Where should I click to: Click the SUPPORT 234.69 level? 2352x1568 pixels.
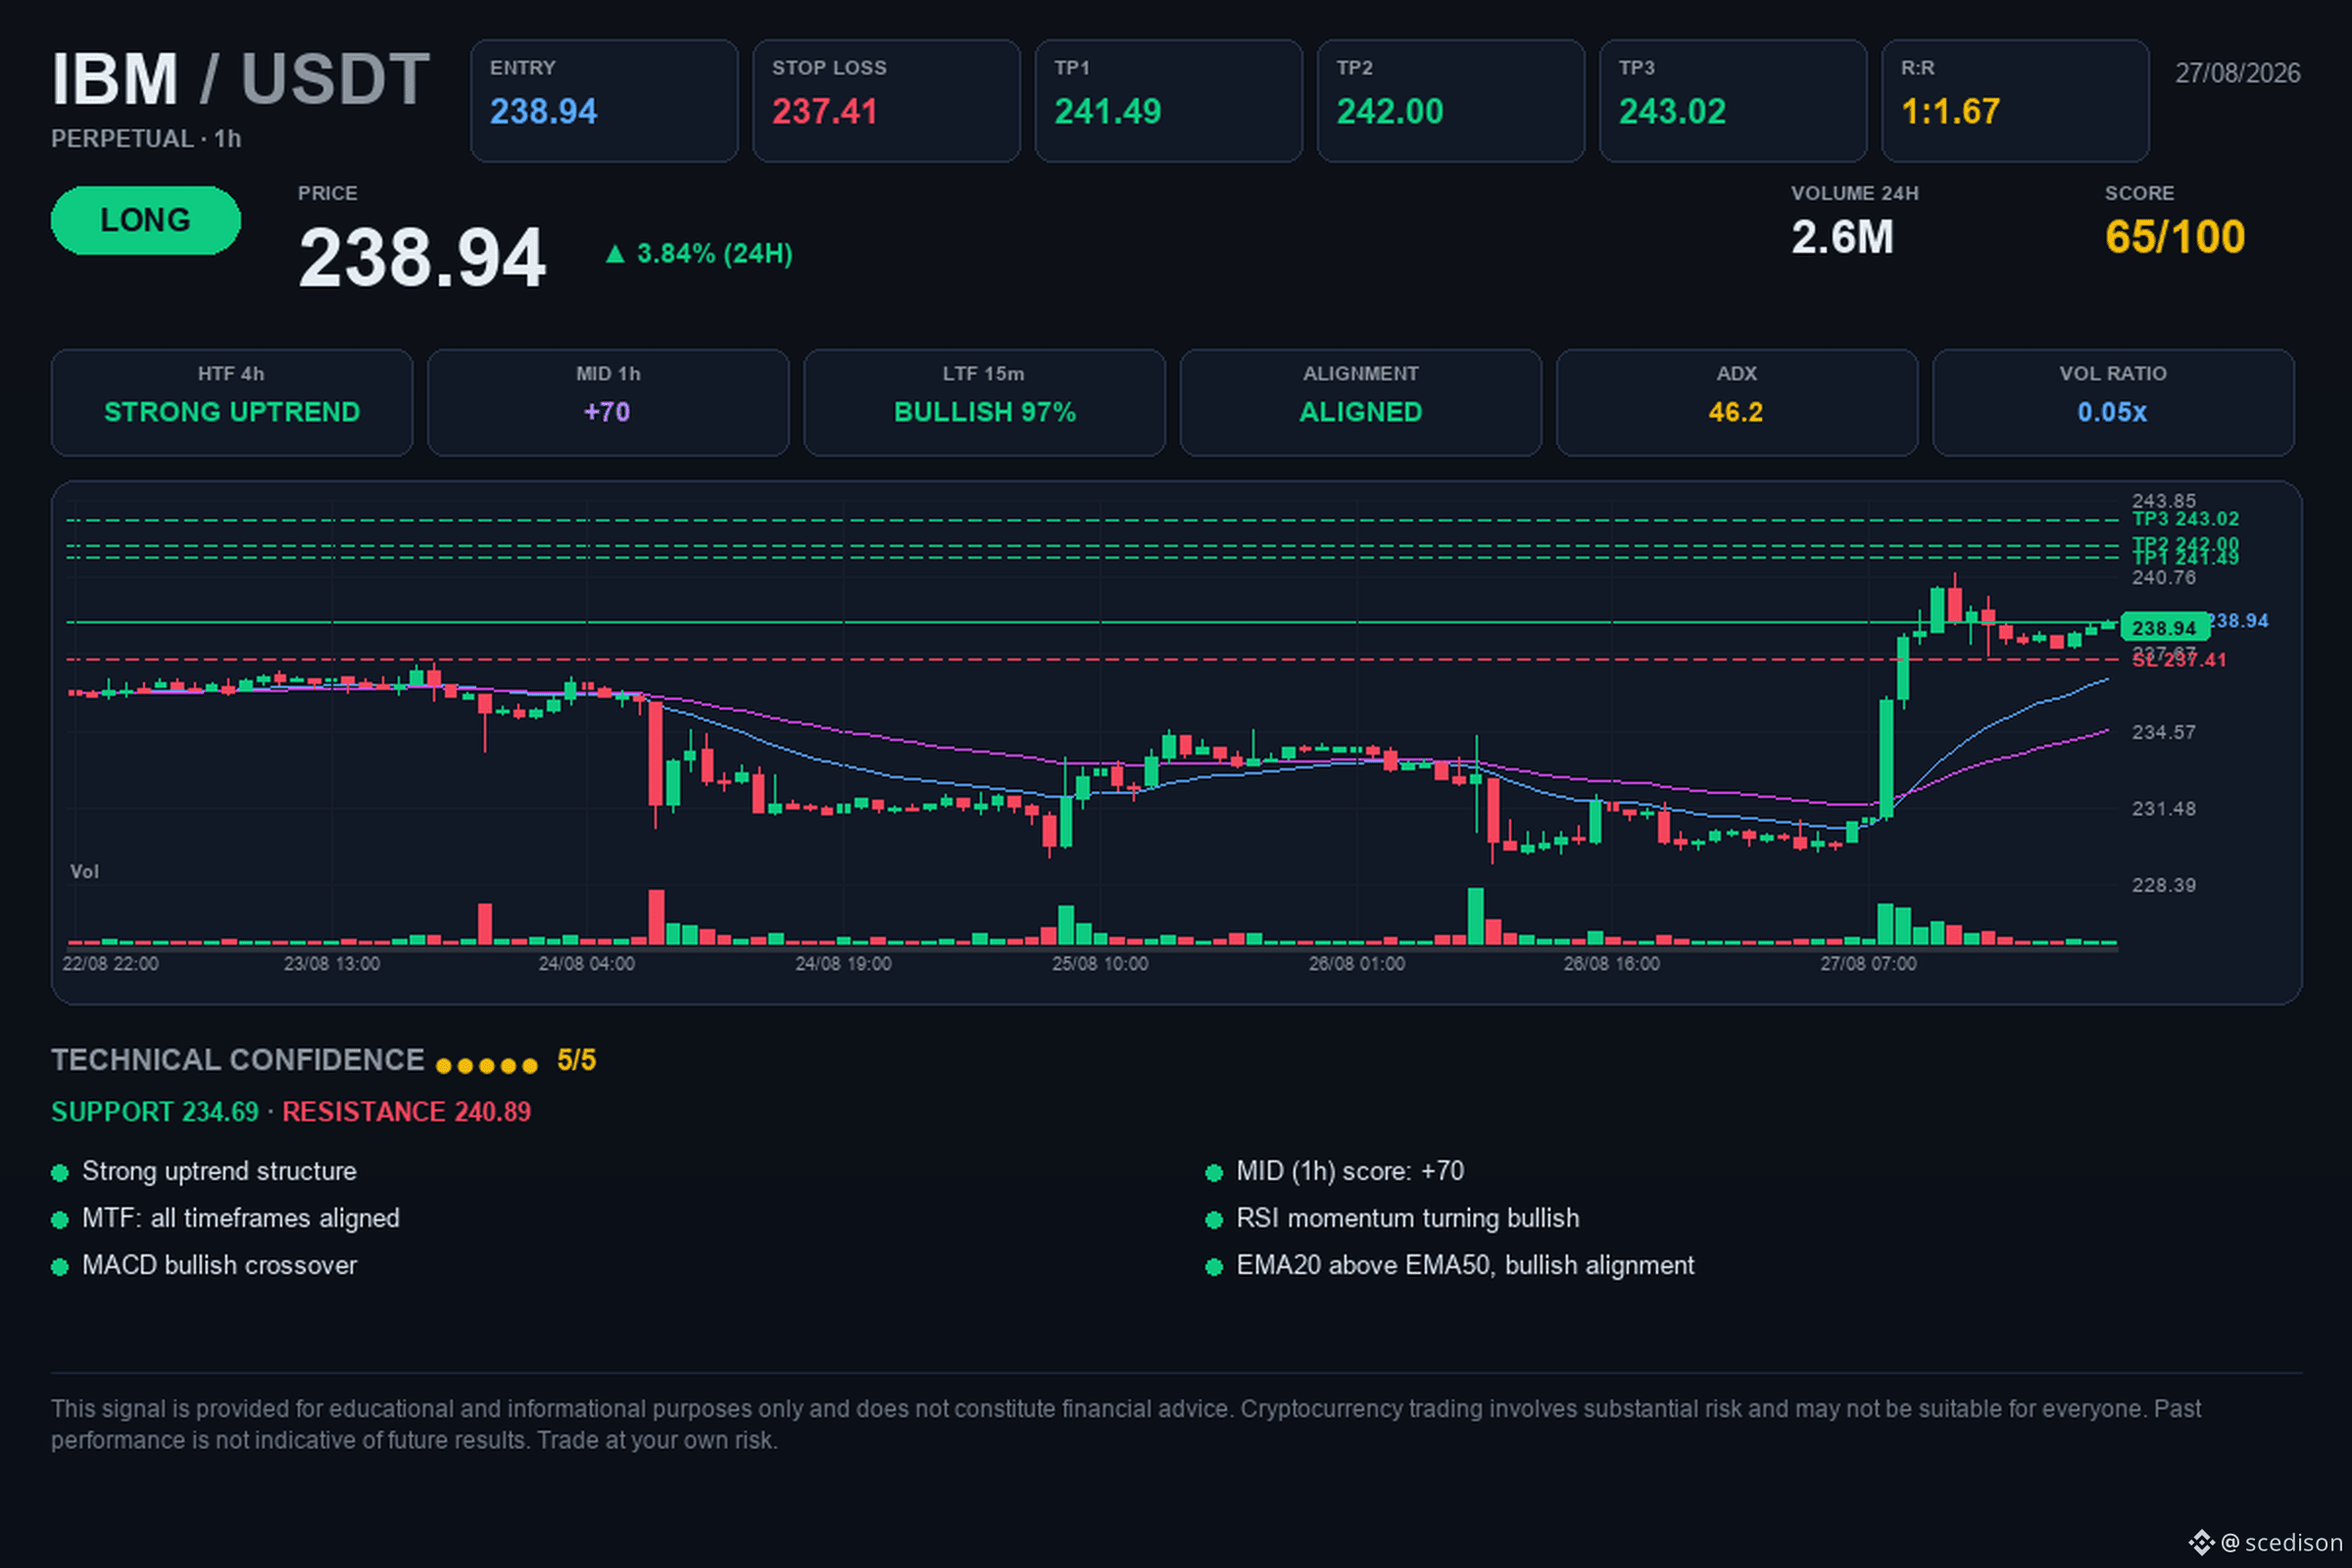[155, 1112]
